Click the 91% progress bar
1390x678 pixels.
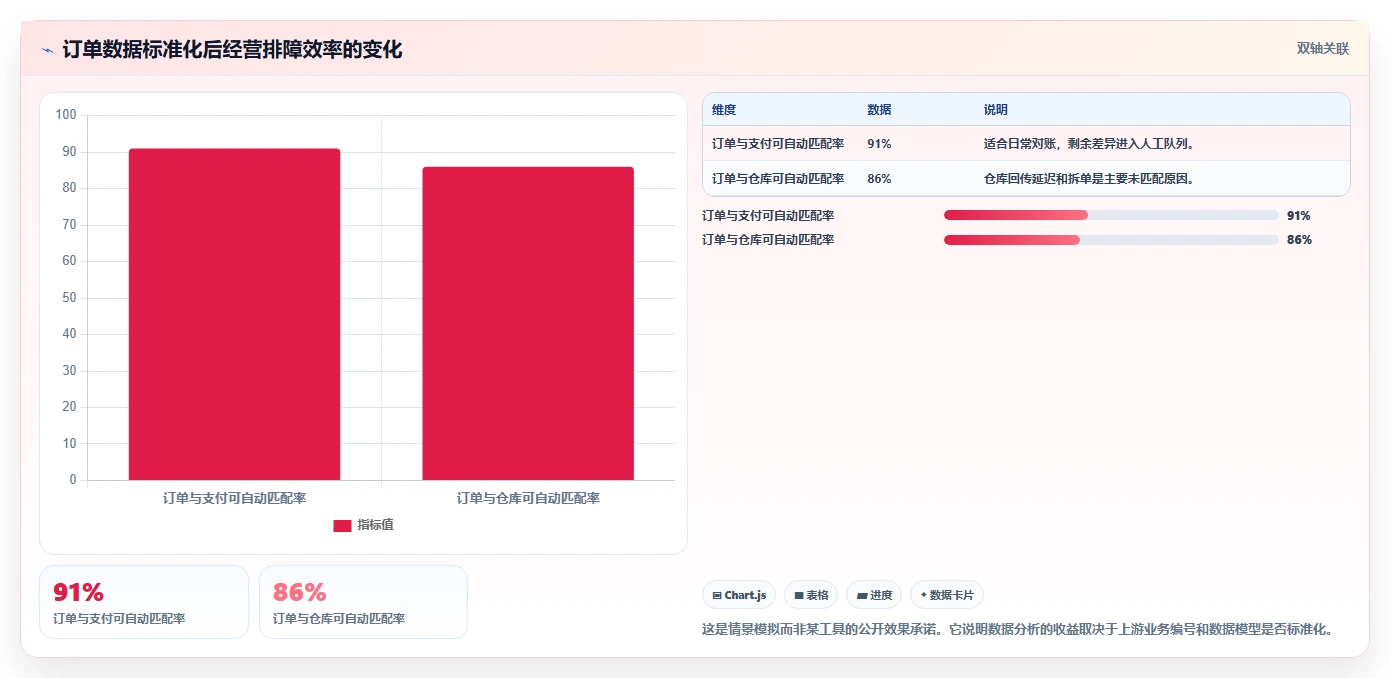1111,215
